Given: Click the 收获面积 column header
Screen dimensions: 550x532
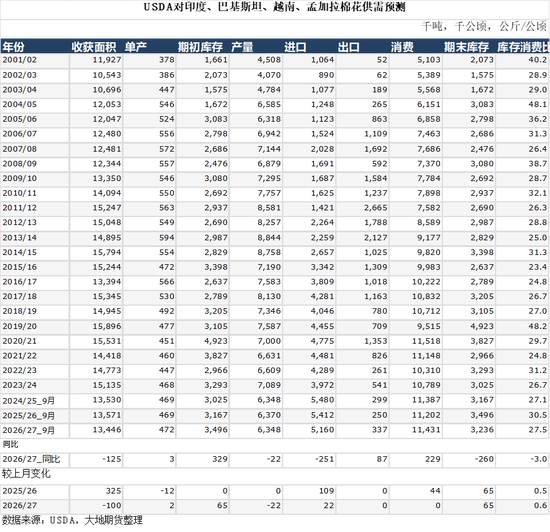Looking at the screenshot, I should click(94, 47).
